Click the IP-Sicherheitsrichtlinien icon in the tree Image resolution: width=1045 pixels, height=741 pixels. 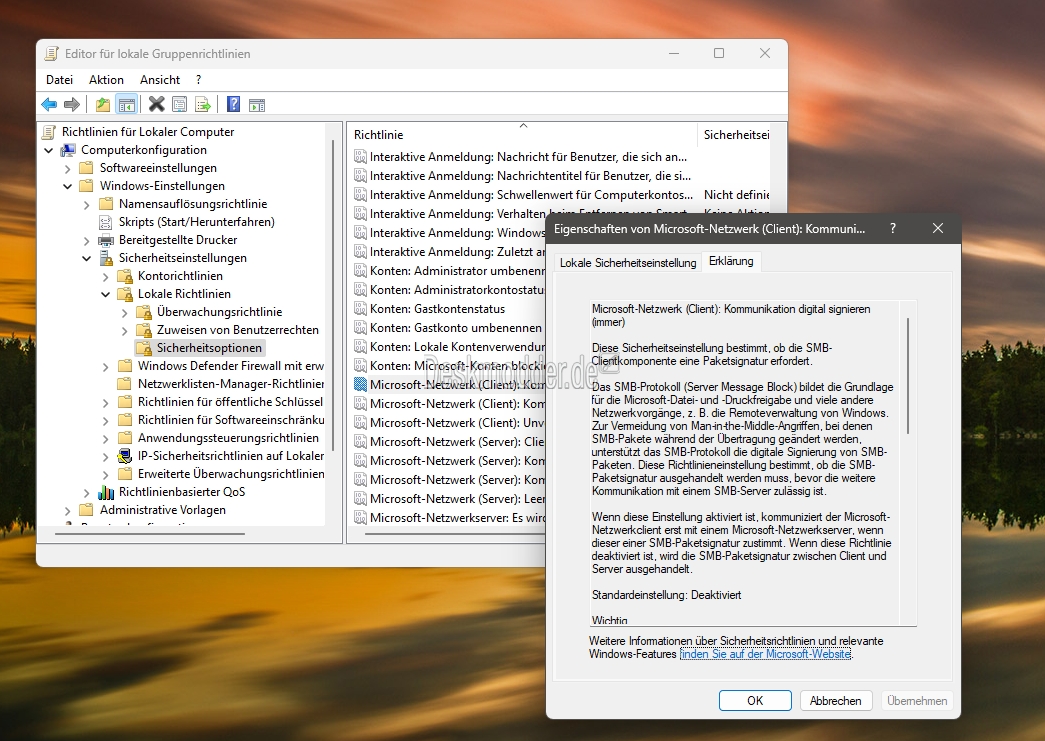125,456
